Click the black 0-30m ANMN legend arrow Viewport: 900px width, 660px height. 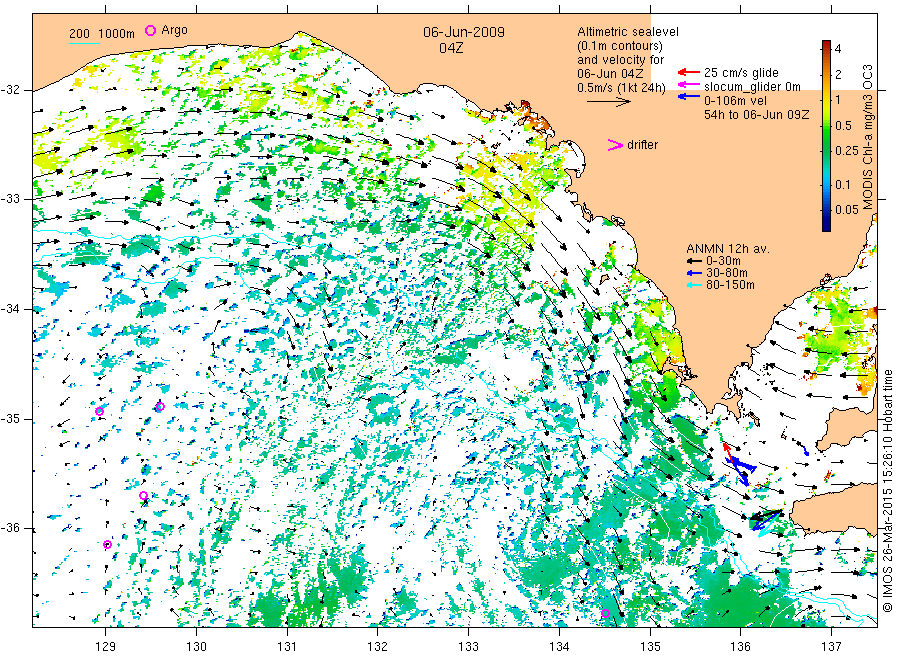[x=695, y=261]
